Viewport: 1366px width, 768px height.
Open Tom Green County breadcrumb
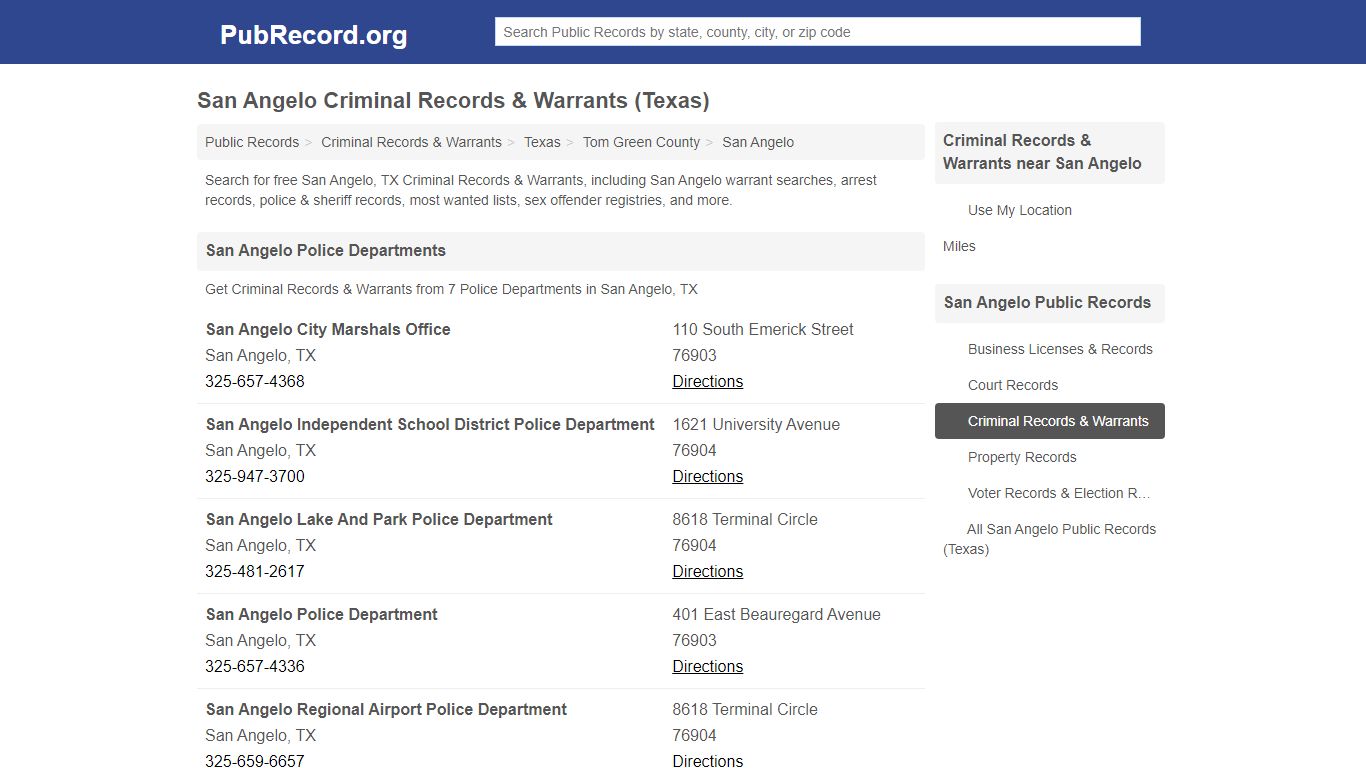[641, 142]
